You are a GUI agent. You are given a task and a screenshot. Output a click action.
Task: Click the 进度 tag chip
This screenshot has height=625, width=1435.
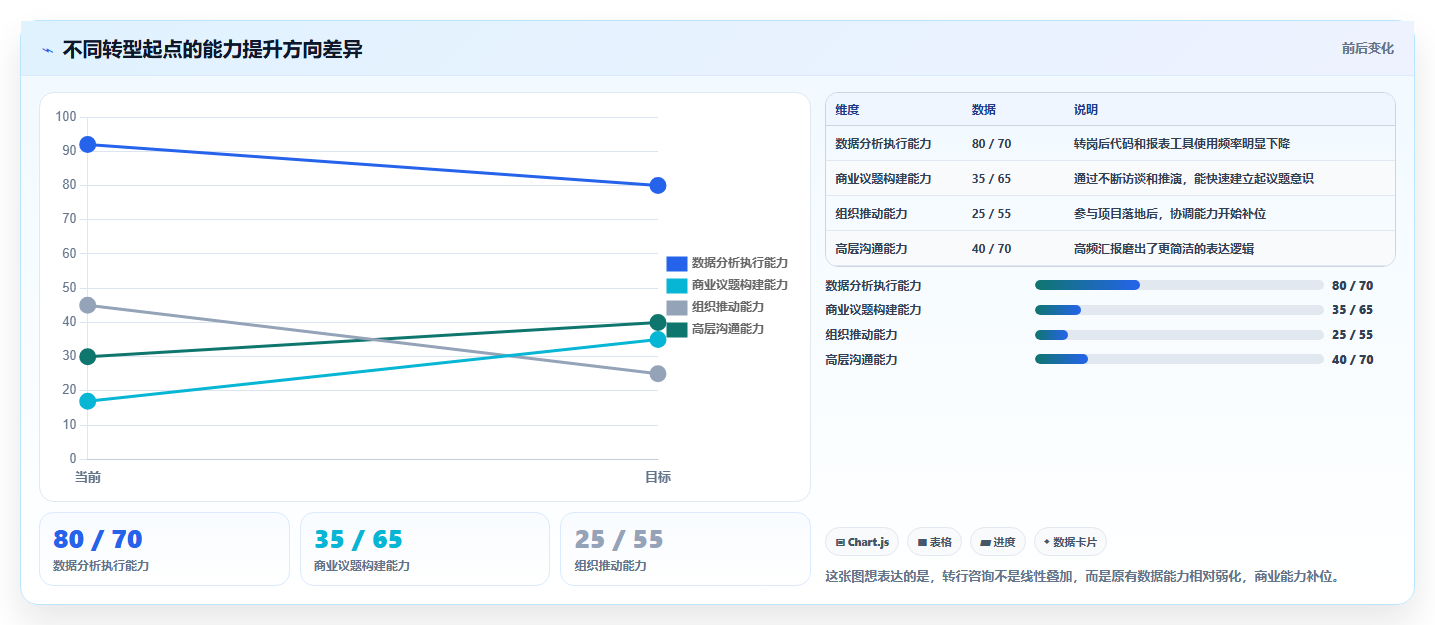click(998, 542)
